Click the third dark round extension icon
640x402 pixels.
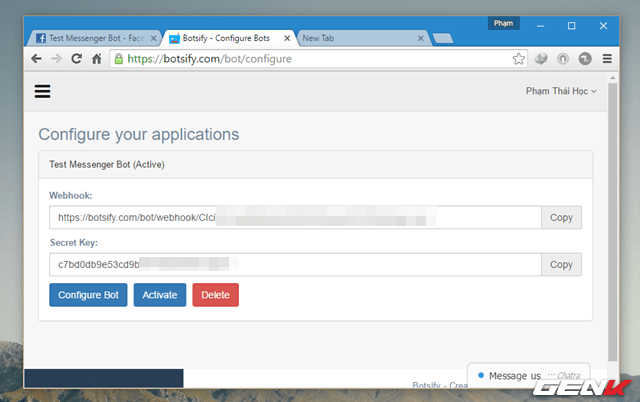(585, 59)
